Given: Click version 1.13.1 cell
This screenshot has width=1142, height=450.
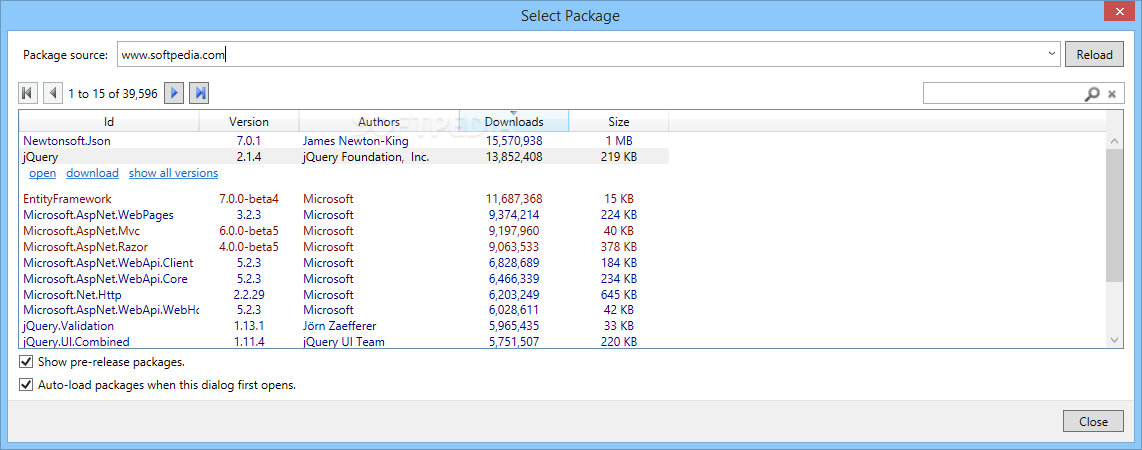Looking at the screenshot, I should 248,326.
